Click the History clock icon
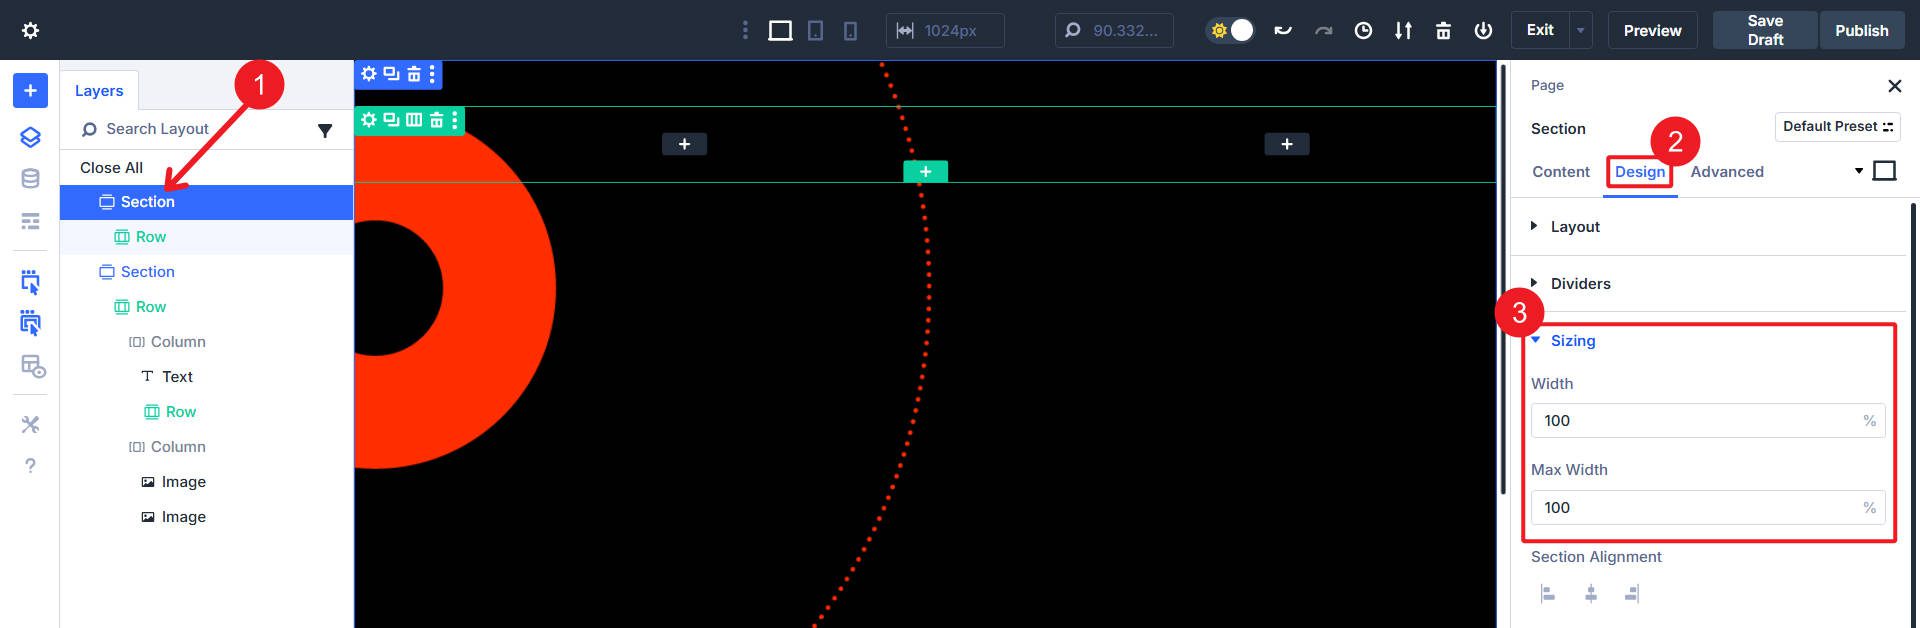Image resolution: width=1920 pixels, height=628 pixels. tap(1363, 31)
